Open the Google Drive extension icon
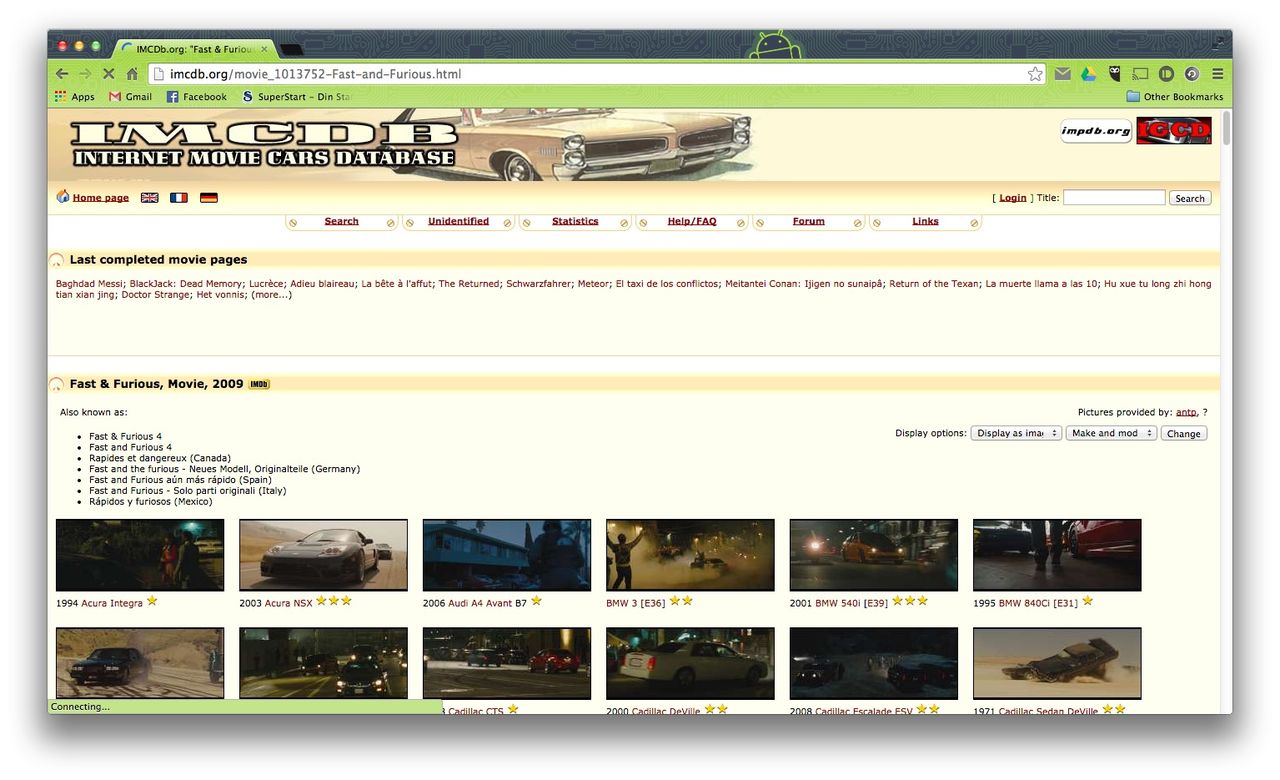 pos(1088,73)
